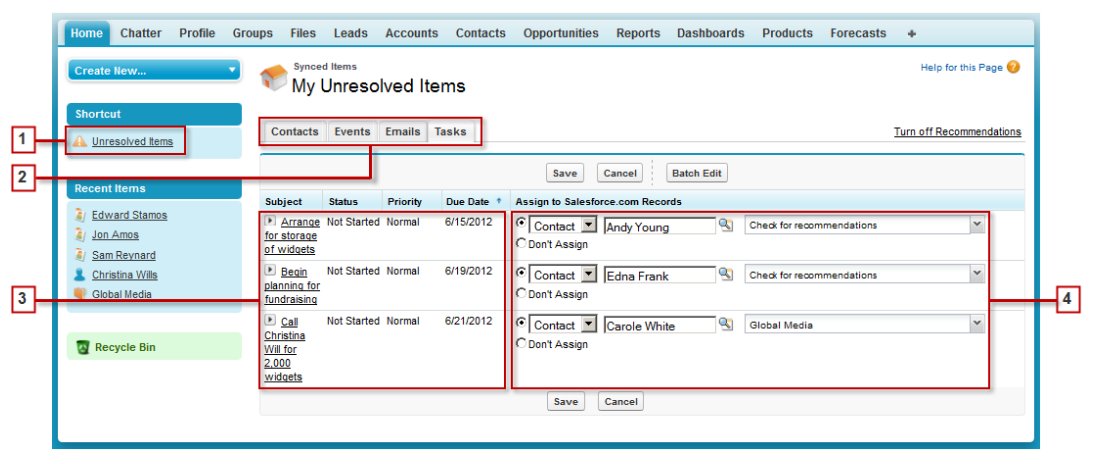
Task: Click the bottom Save button
Action: (x=565, y=401)
